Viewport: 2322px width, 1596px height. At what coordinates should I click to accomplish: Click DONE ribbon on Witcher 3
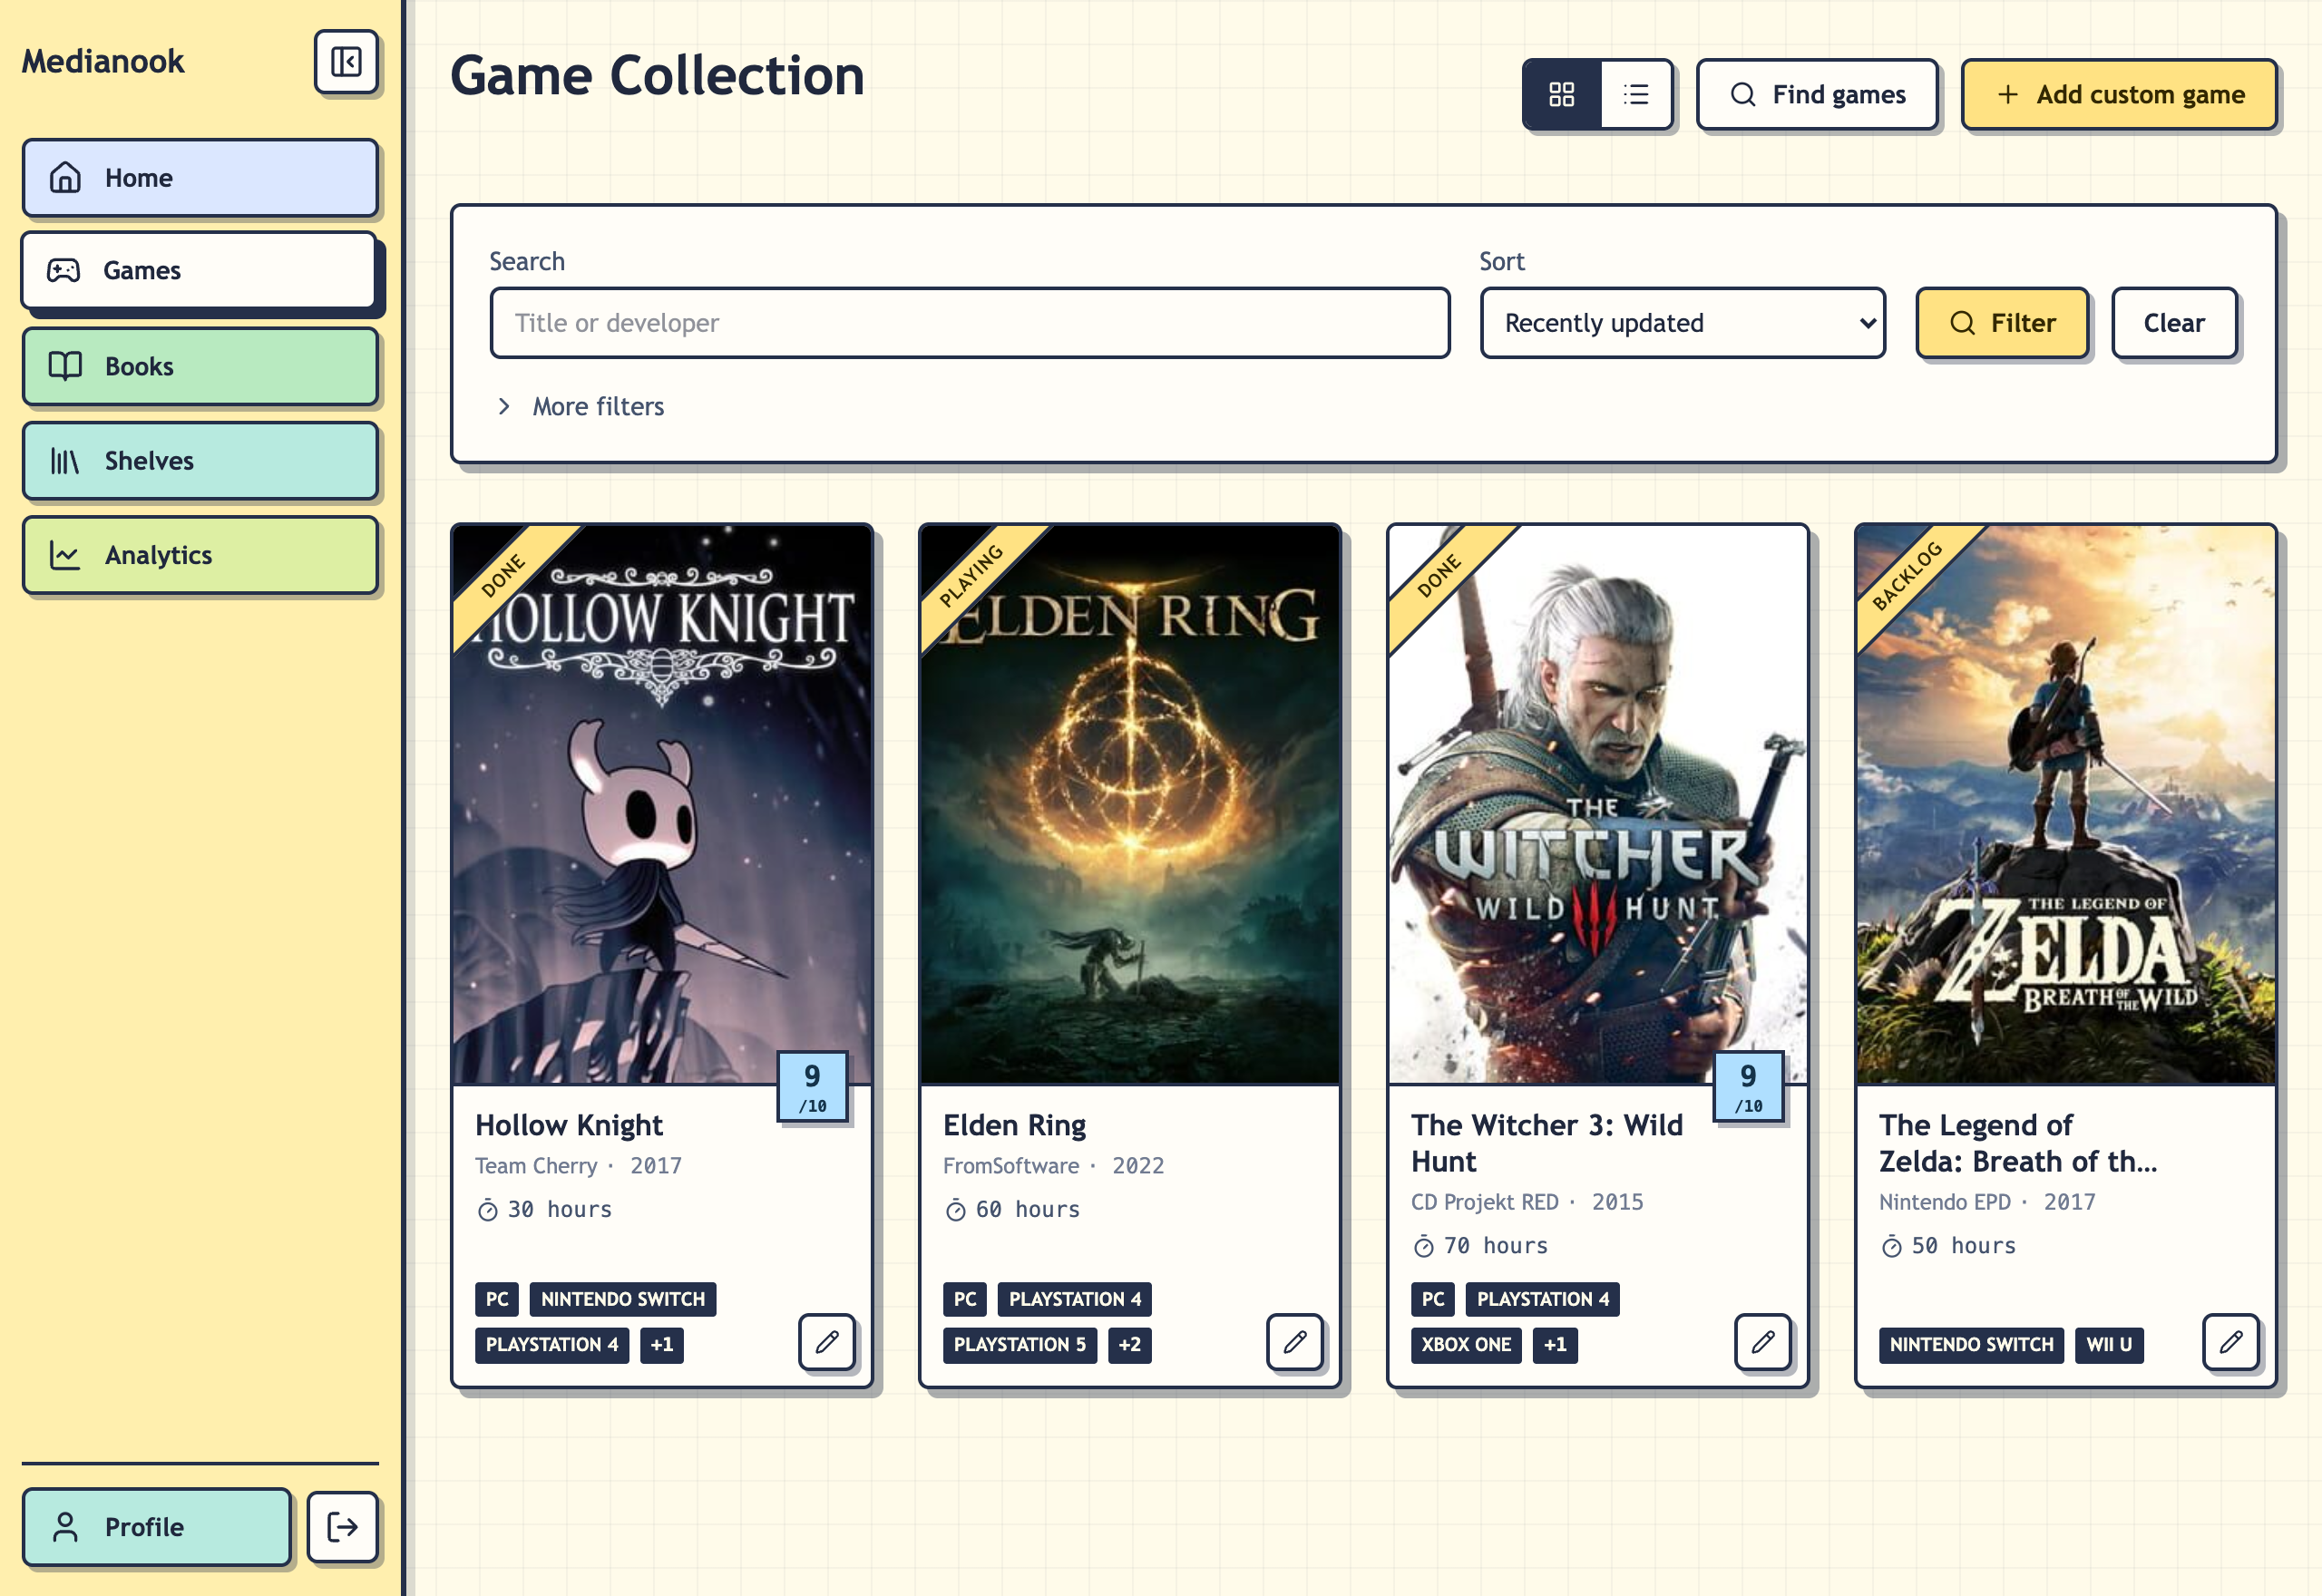(1440, 576)
